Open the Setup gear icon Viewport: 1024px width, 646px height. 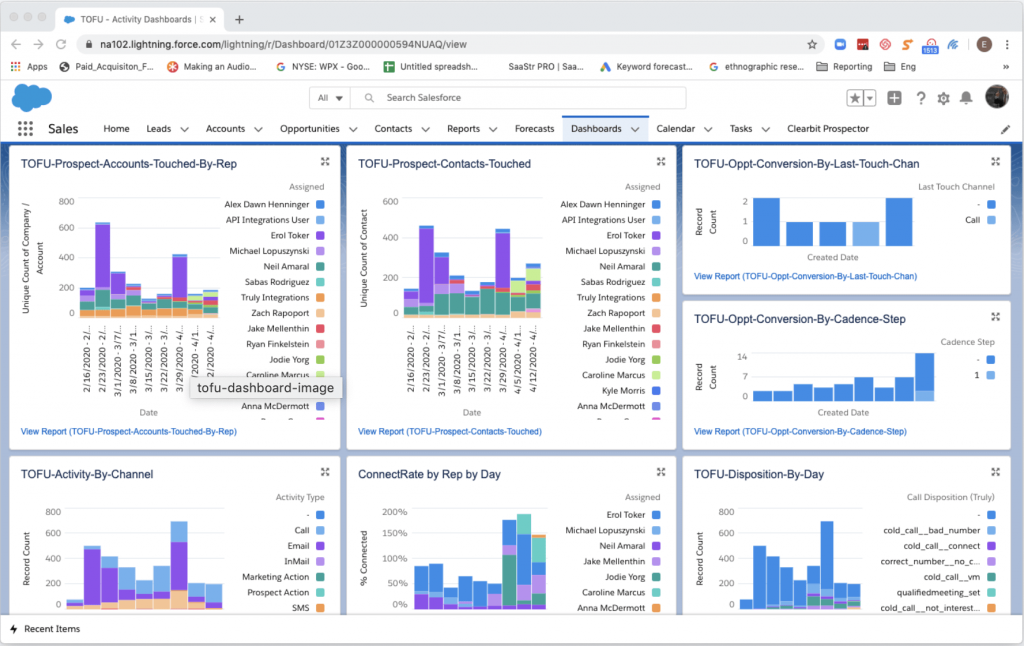(943, 98)
